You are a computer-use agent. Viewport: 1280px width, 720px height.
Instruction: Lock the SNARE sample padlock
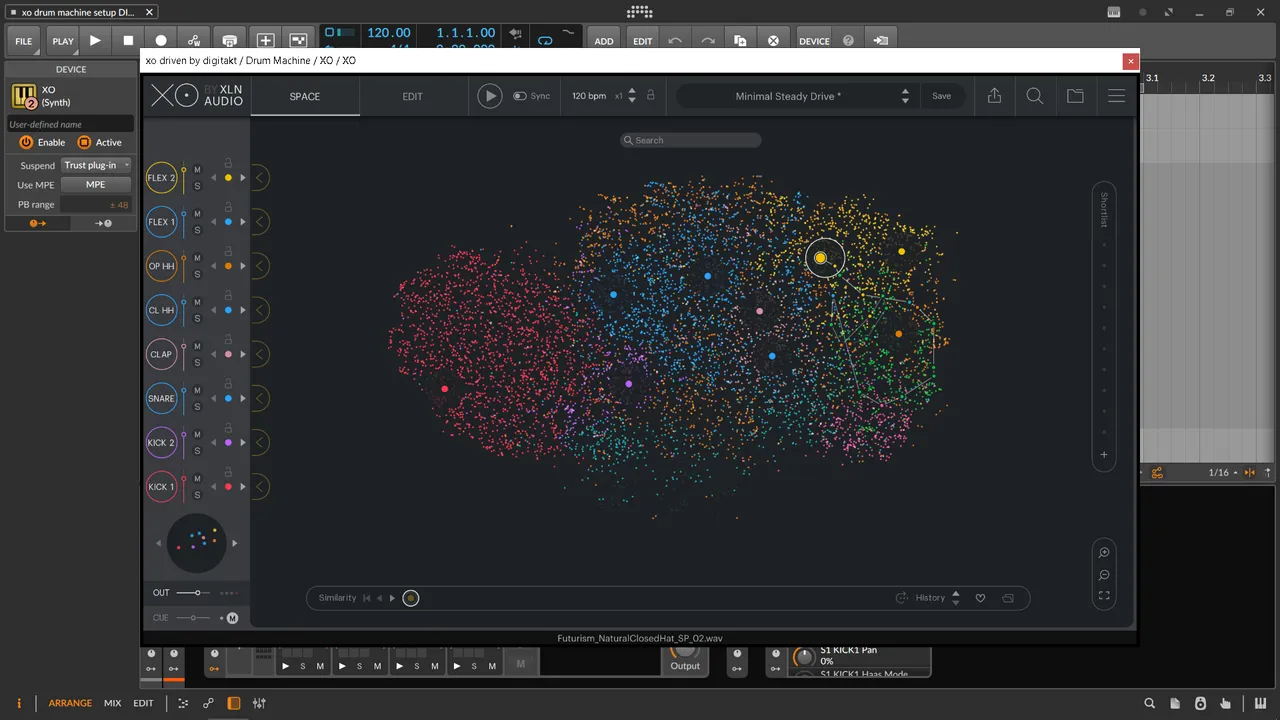(x=228, y=383)
